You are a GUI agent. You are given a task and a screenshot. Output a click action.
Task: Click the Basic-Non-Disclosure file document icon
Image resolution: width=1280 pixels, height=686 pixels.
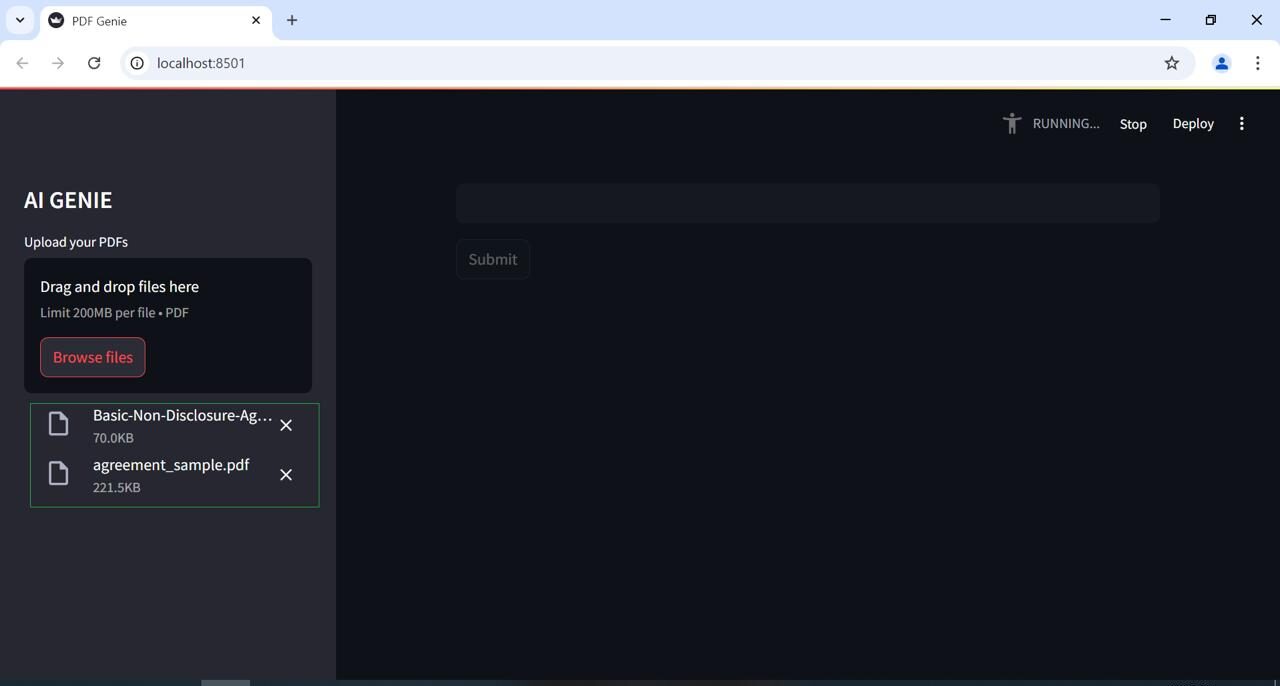coord(59,424)
